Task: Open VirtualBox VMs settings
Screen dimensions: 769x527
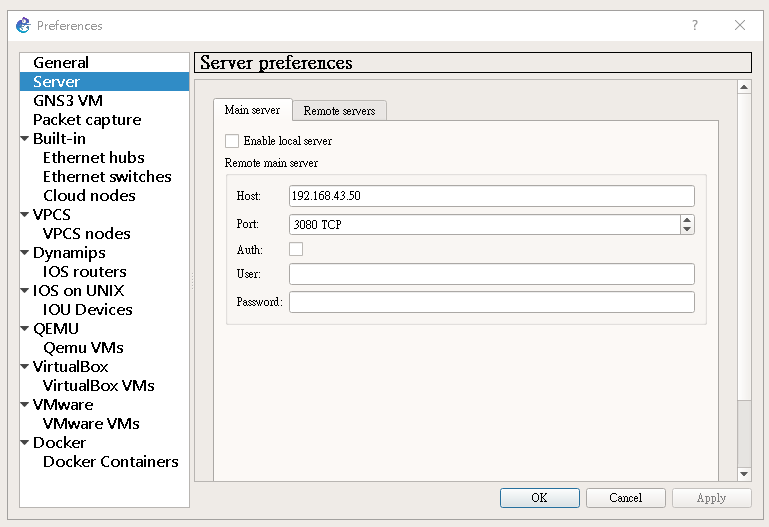Action: [x=104, y=385]
